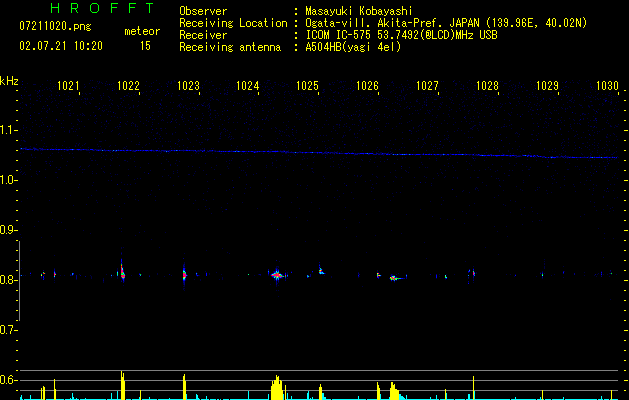Click time axis label 1021
Image resolution: width=629 pixels, height=400 pixels.
click(x=68, y=85)
